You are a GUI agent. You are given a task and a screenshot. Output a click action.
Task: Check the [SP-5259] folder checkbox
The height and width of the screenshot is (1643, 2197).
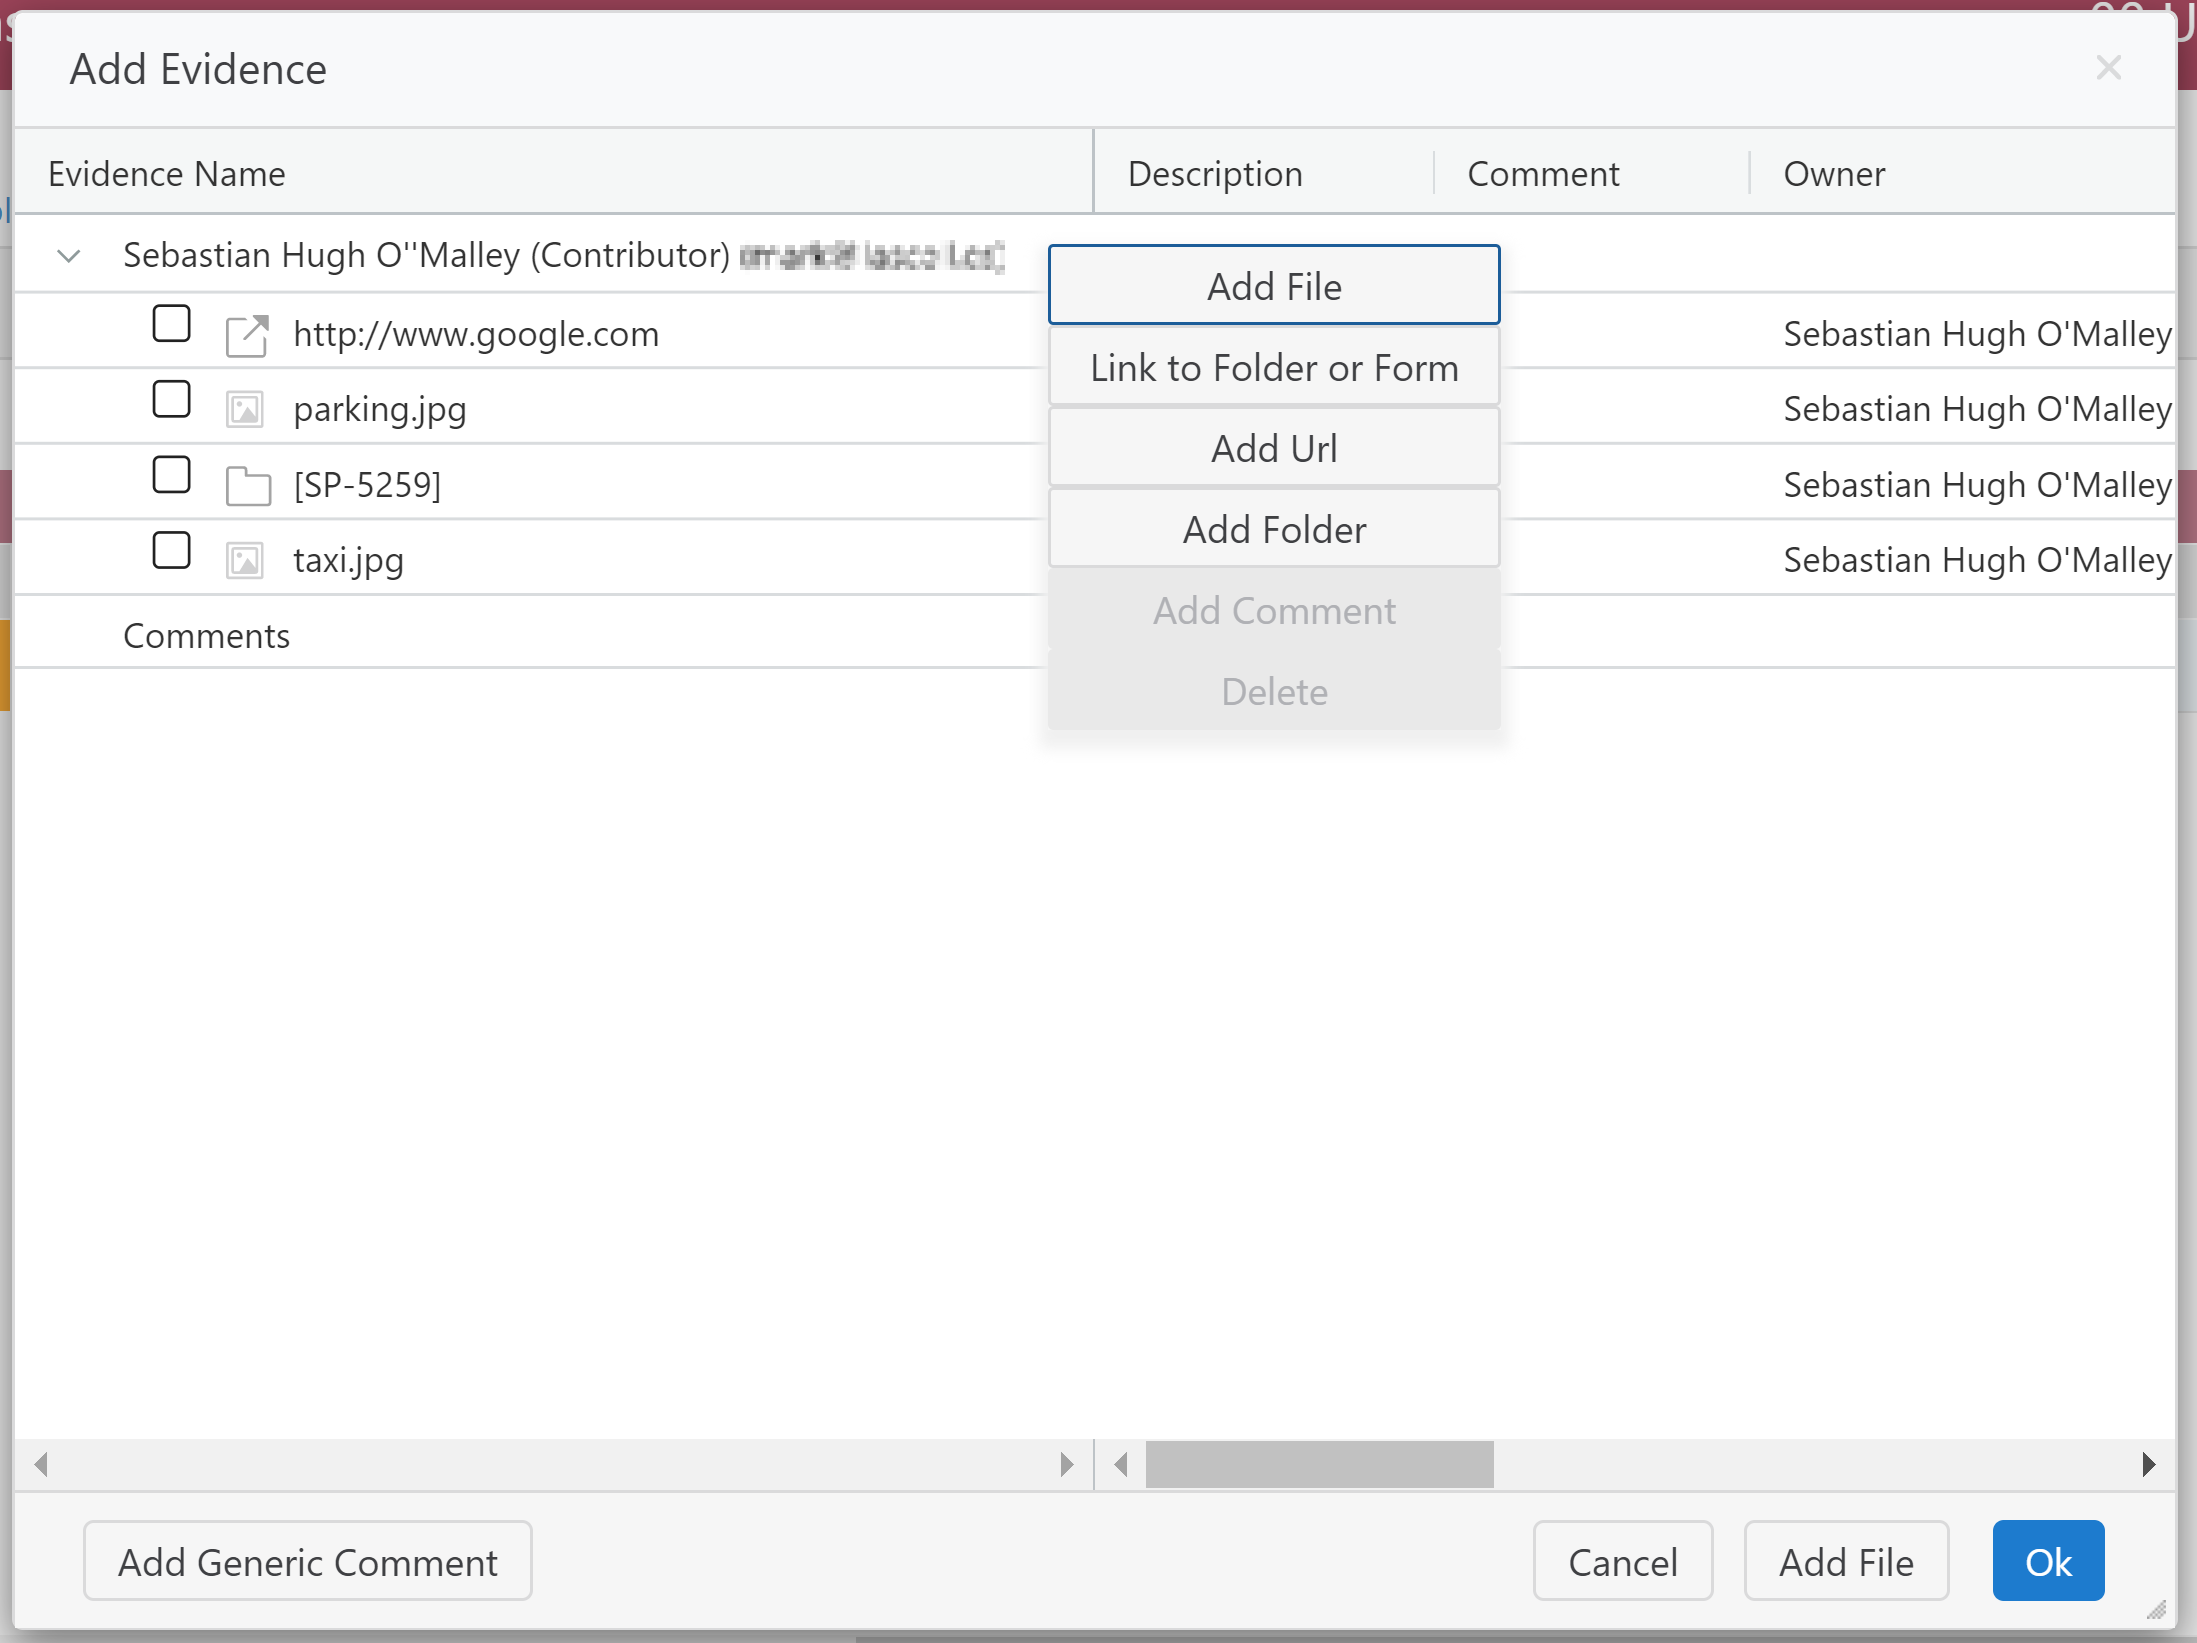tap(171, 475)
